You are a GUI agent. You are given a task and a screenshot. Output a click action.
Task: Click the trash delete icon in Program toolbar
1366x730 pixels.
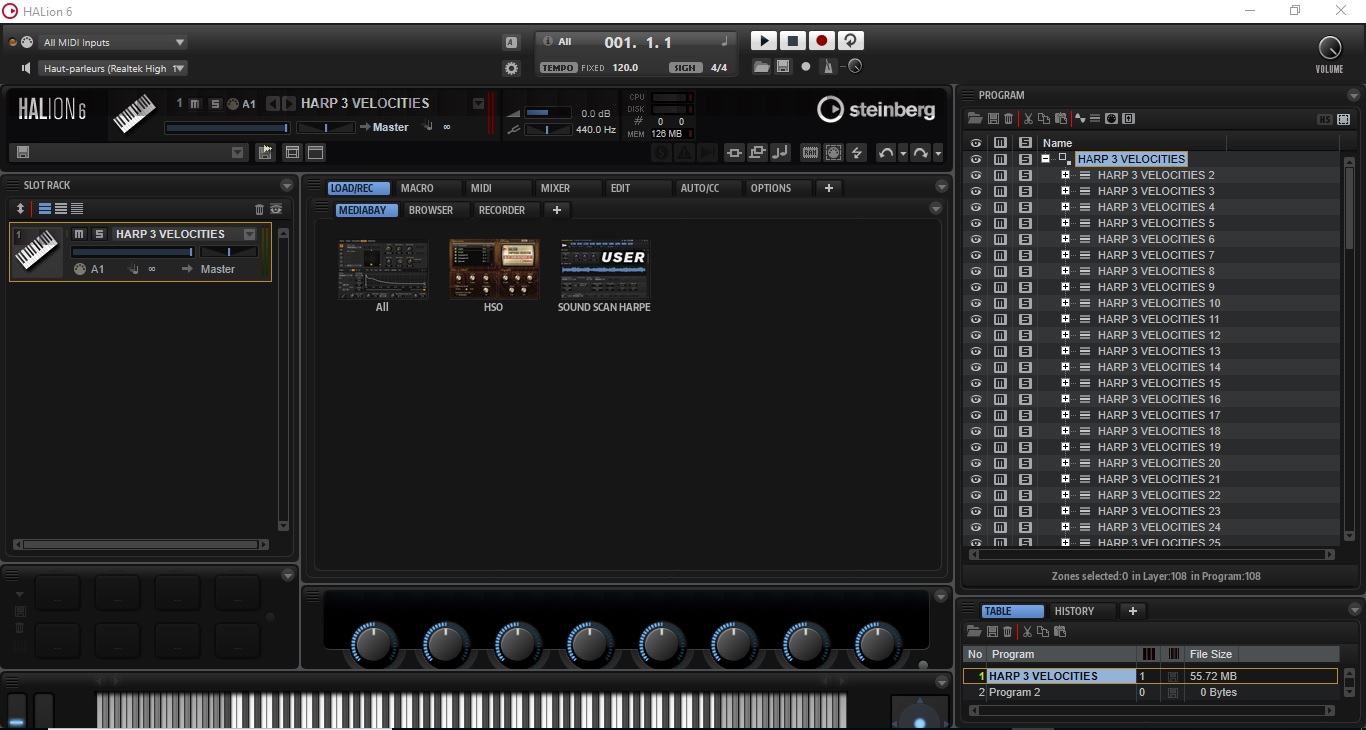click(1008, 119)
